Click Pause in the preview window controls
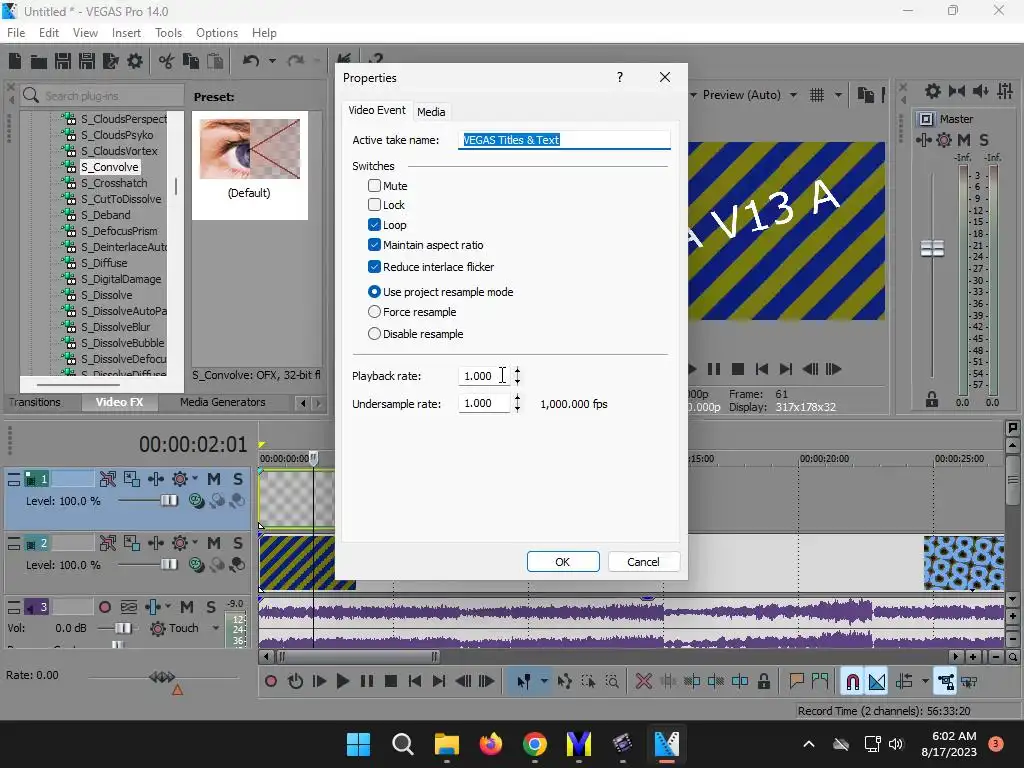Screen dimensions: 1024x768 [714, 369]
